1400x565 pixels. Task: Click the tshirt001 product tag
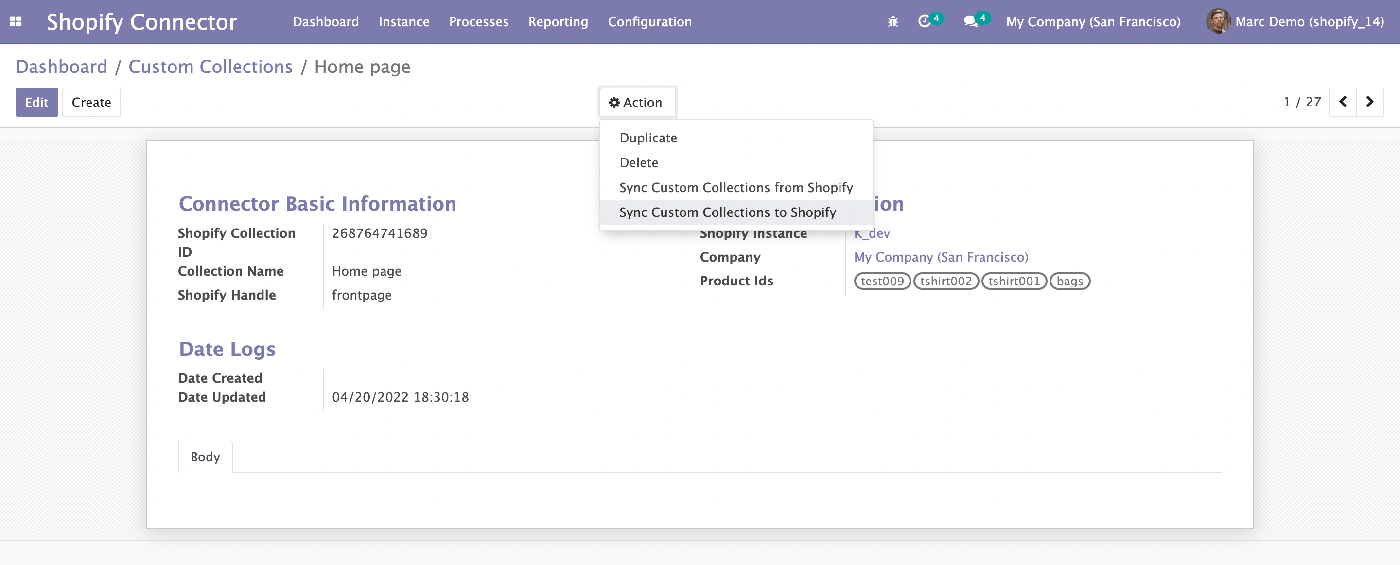(x=1014, y=281)
